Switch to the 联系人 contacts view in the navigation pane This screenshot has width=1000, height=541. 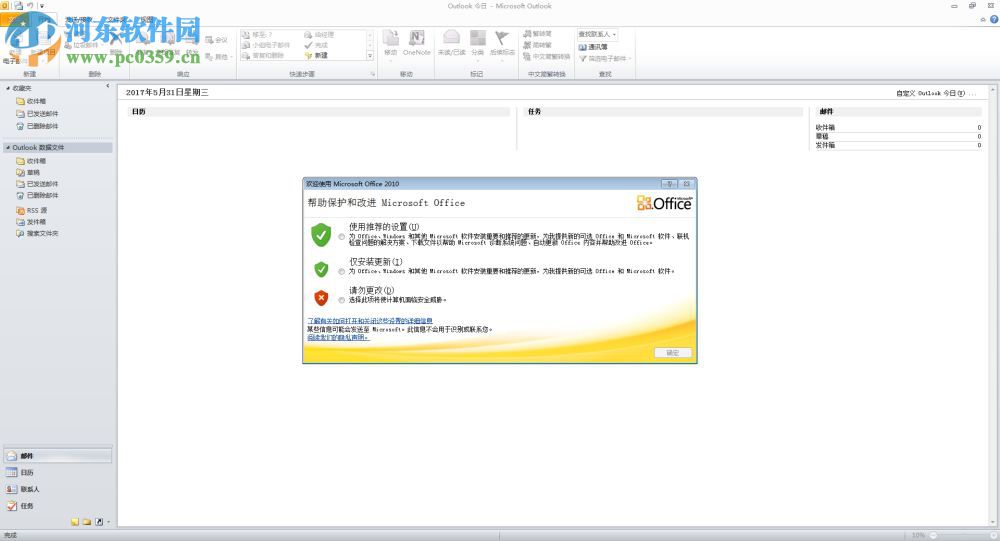58,489
